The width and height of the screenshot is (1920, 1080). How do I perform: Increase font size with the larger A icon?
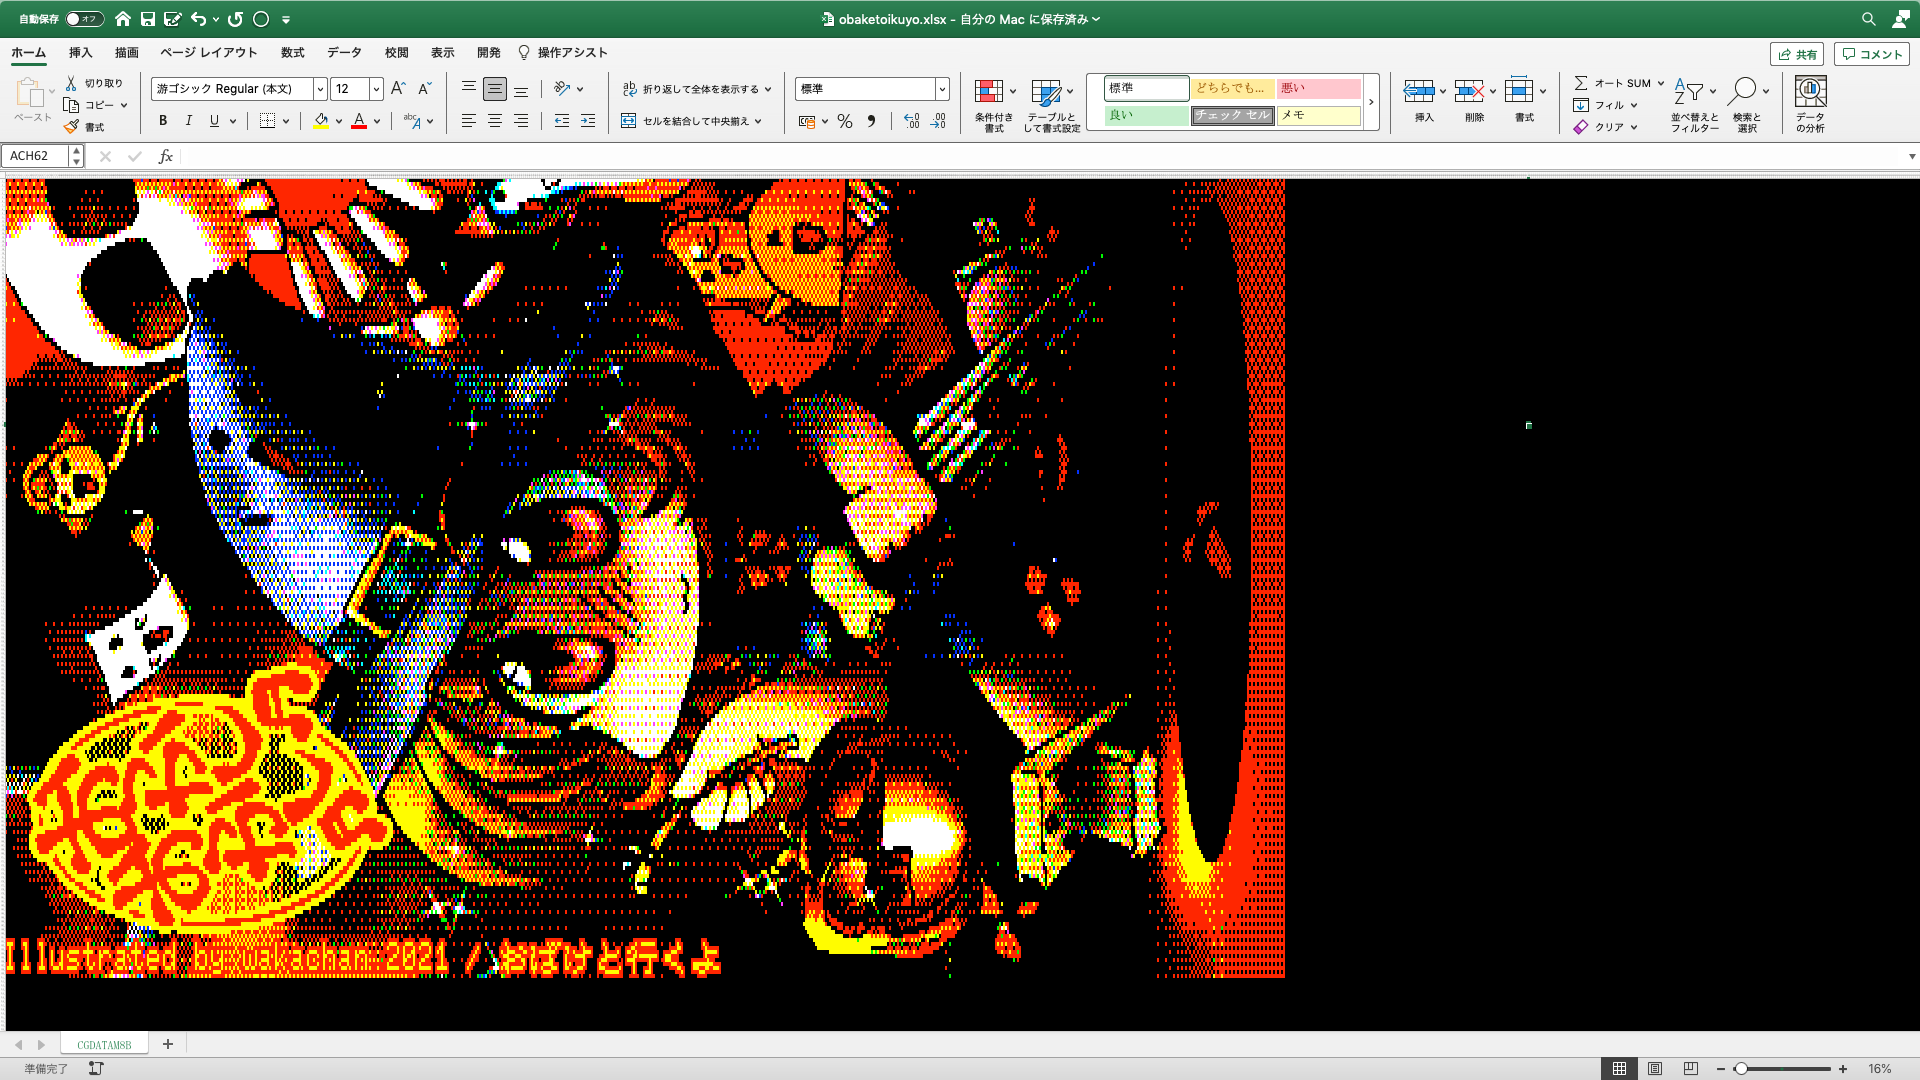[398, 89]
